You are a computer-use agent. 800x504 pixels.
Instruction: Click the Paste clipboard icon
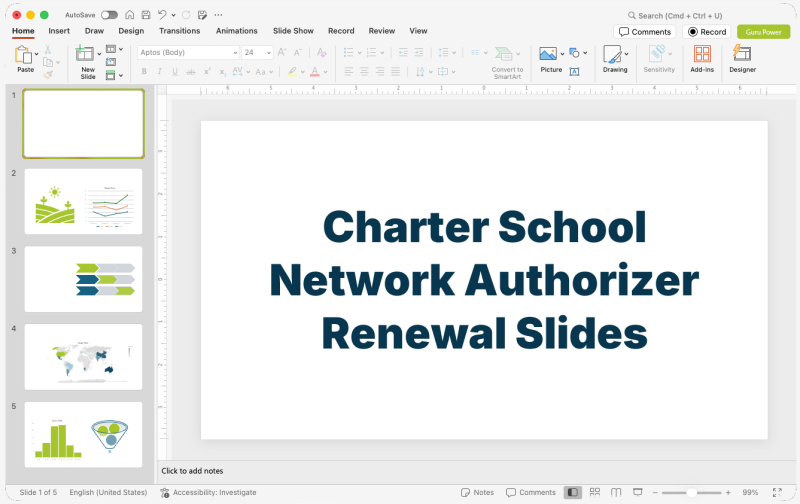tap(23, 54)
